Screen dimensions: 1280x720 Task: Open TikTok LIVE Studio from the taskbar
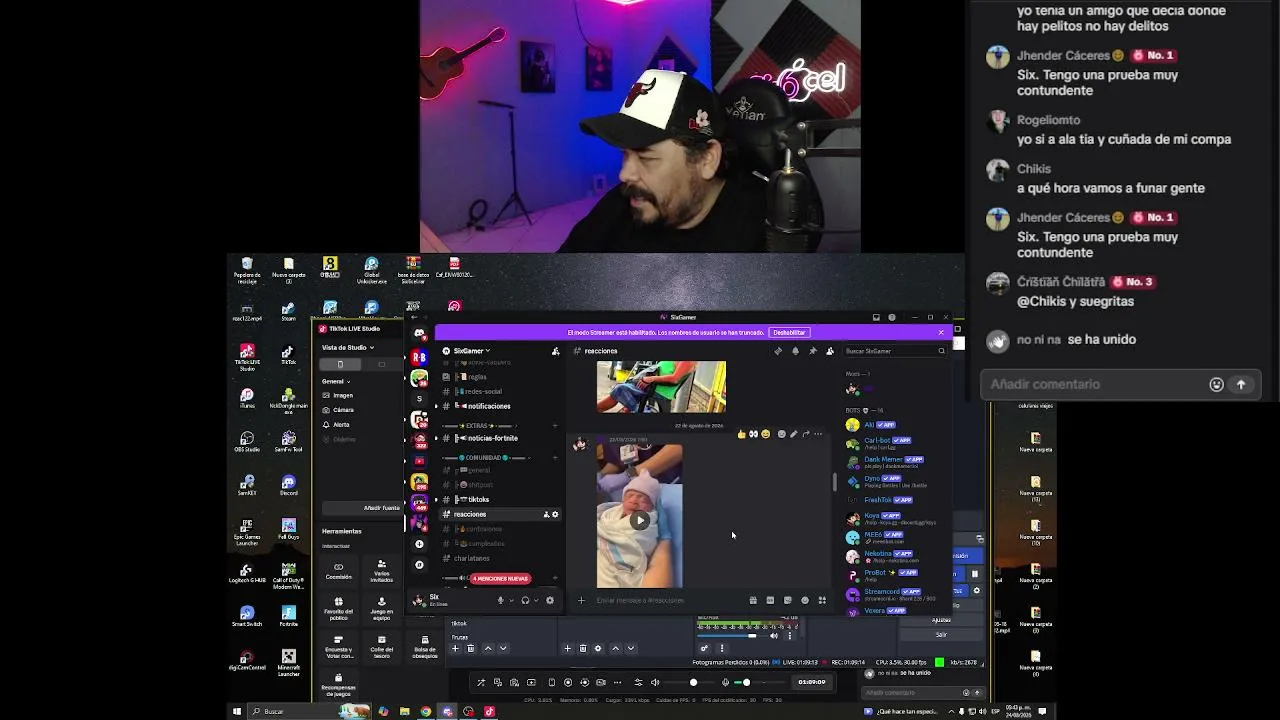click(489, 711)
